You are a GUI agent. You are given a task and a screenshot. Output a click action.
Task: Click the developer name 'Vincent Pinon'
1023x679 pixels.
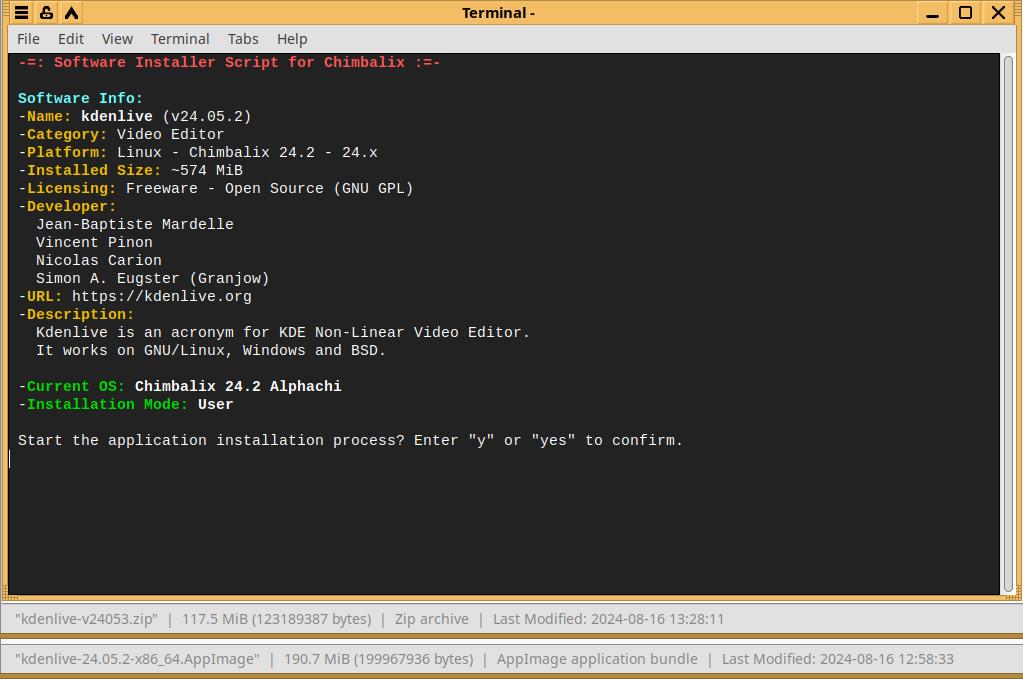94,243
